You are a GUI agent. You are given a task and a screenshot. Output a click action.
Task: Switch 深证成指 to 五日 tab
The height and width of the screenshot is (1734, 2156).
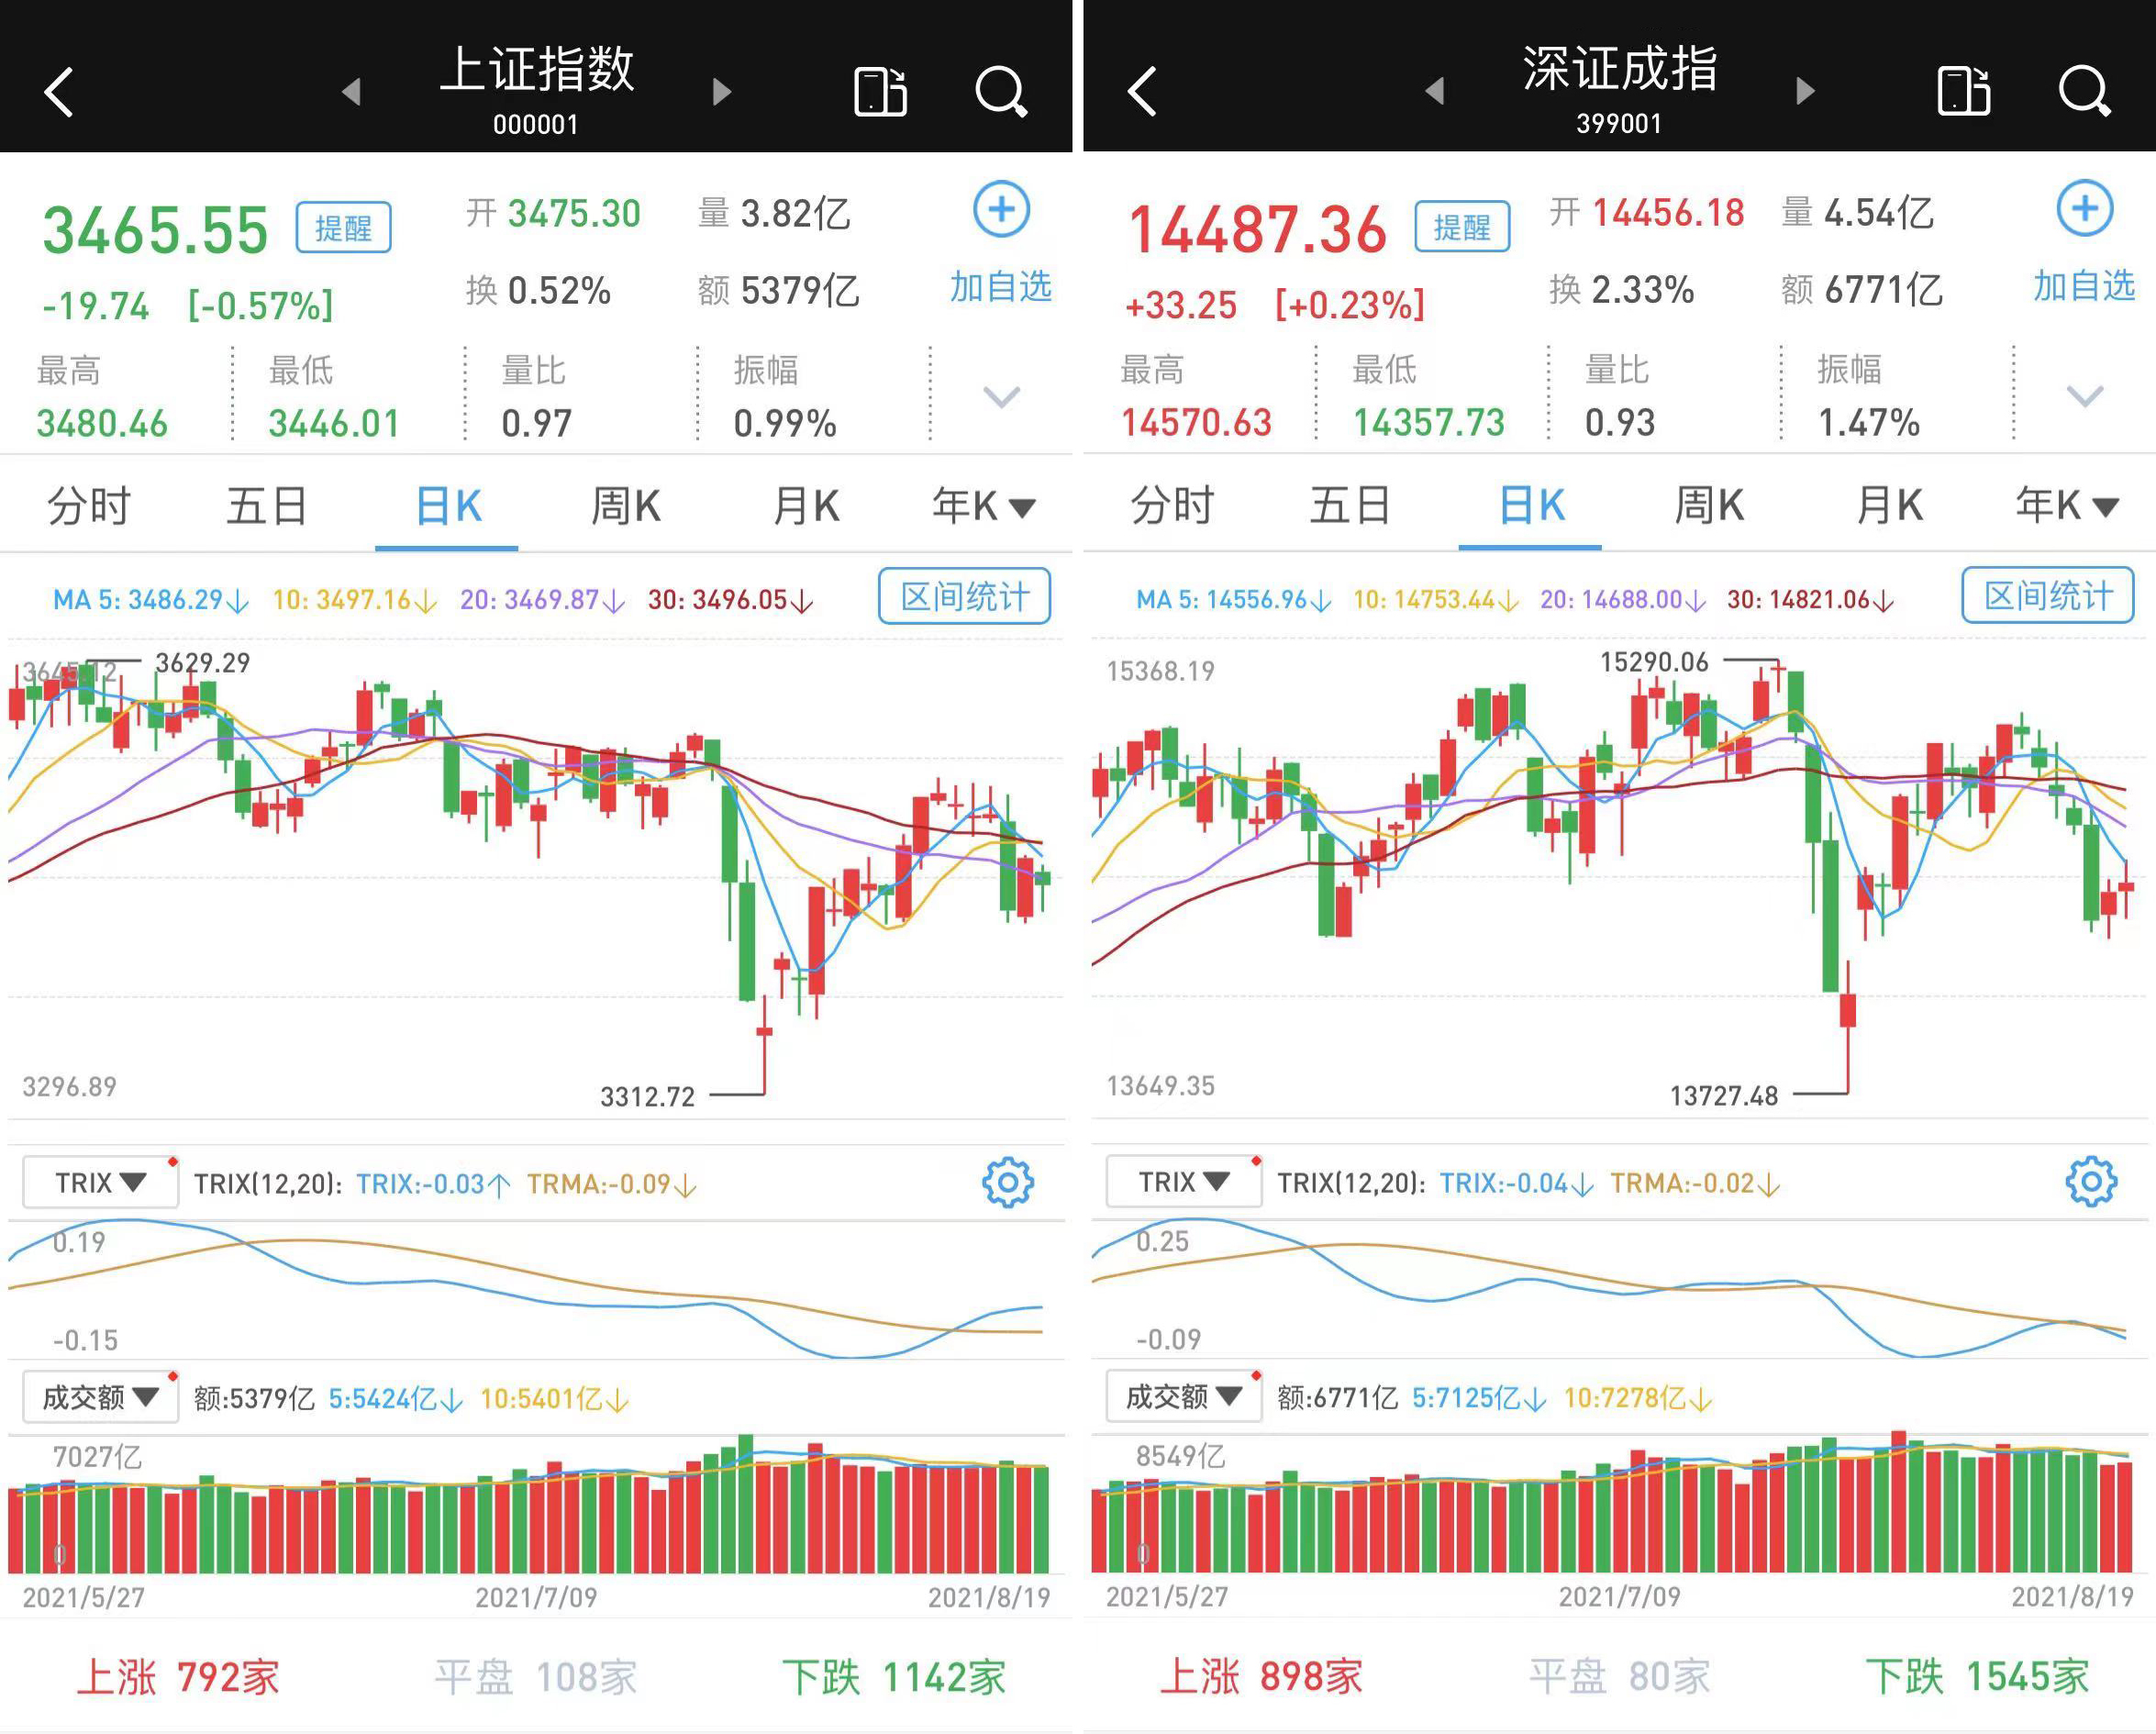pyautogui.click(x=1351, y=505)
